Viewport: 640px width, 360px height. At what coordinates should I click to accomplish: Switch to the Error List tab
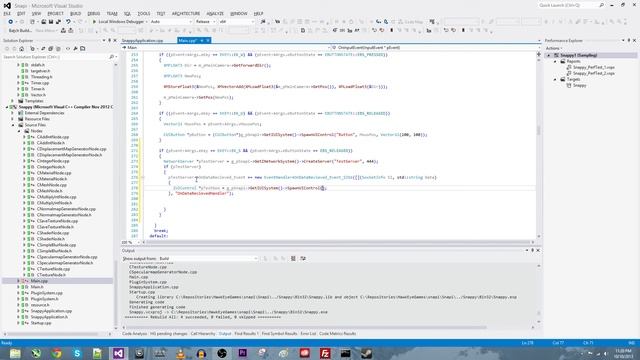308,333
